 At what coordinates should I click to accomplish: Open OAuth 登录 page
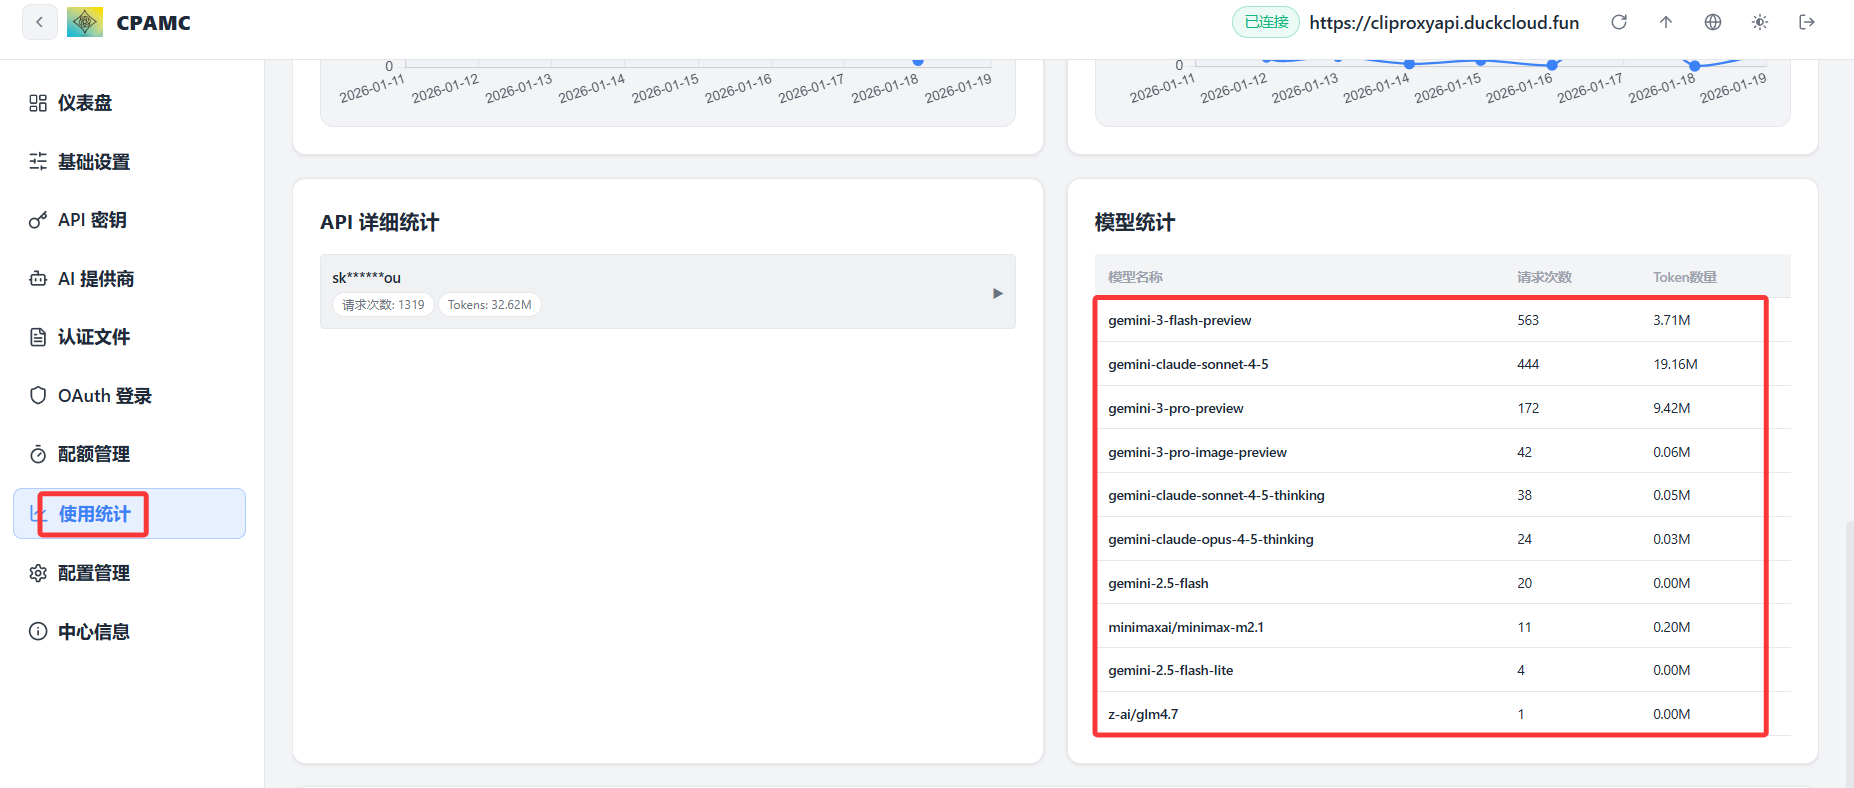tap(129, 396)
